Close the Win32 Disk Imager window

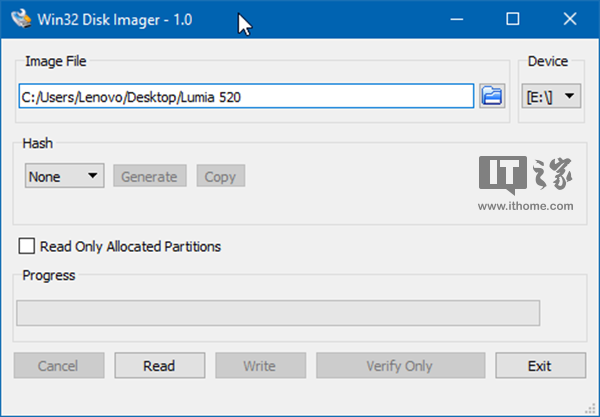(x=570, y=19)
